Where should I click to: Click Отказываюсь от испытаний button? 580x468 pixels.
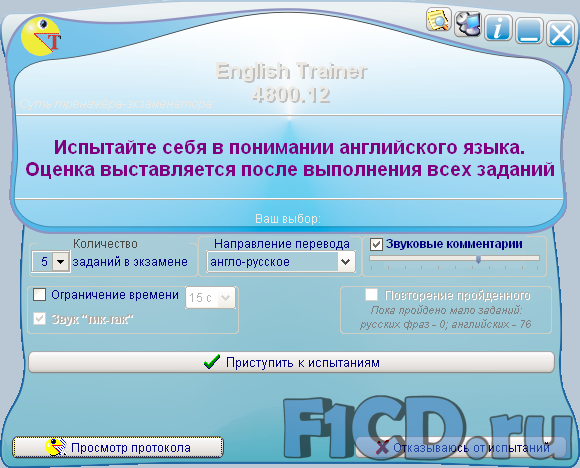(461, 448)
